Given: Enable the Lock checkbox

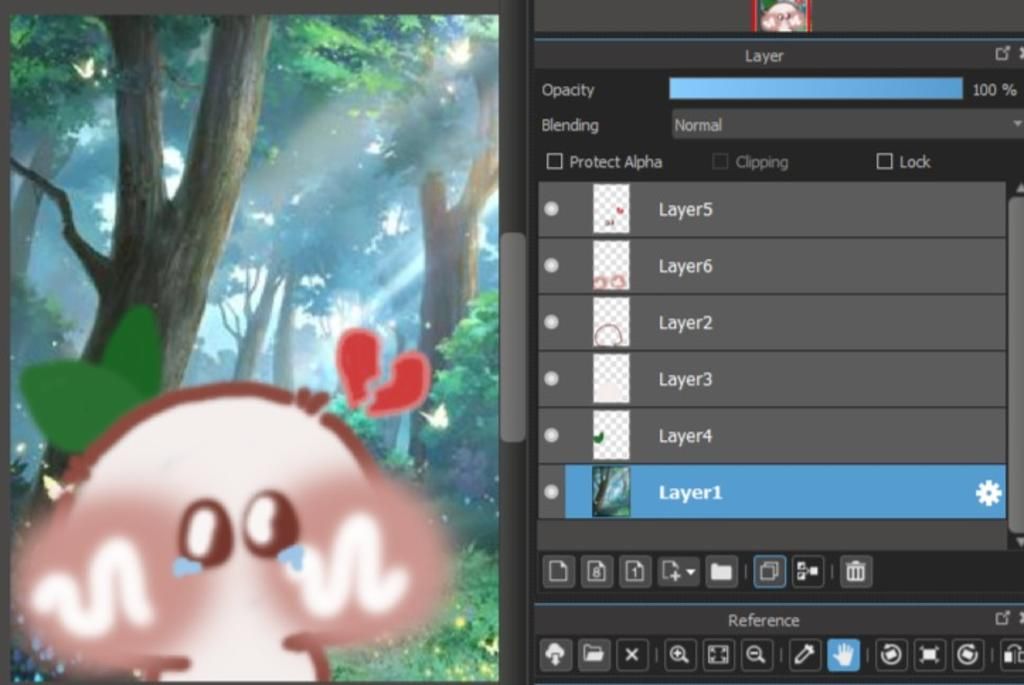Looking at the screenshot, I should [884, 161].
